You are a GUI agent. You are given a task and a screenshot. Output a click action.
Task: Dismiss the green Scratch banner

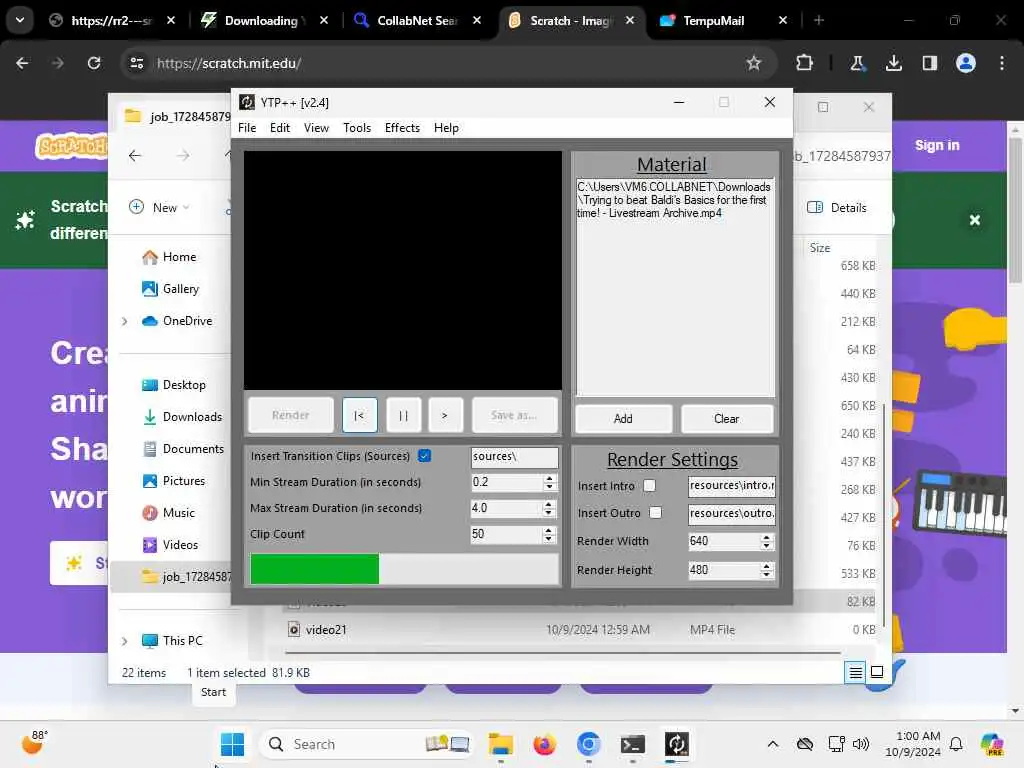click(x=974, y=220)
